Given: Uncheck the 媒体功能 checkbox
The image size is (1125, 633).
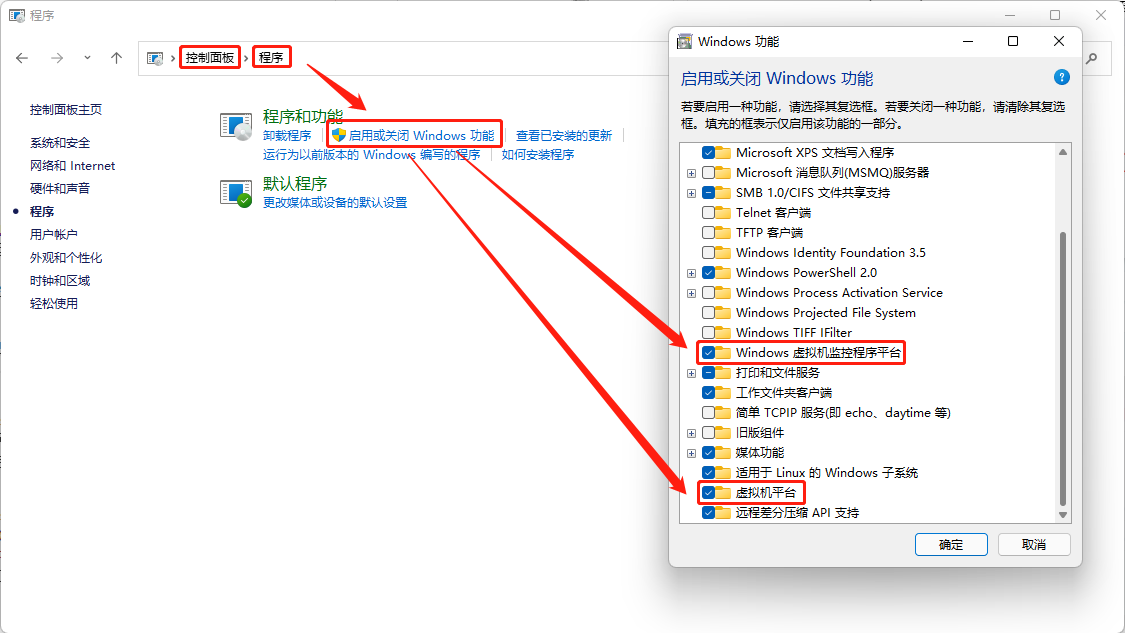Looking at the screenshot, I should tap(708, 454).
